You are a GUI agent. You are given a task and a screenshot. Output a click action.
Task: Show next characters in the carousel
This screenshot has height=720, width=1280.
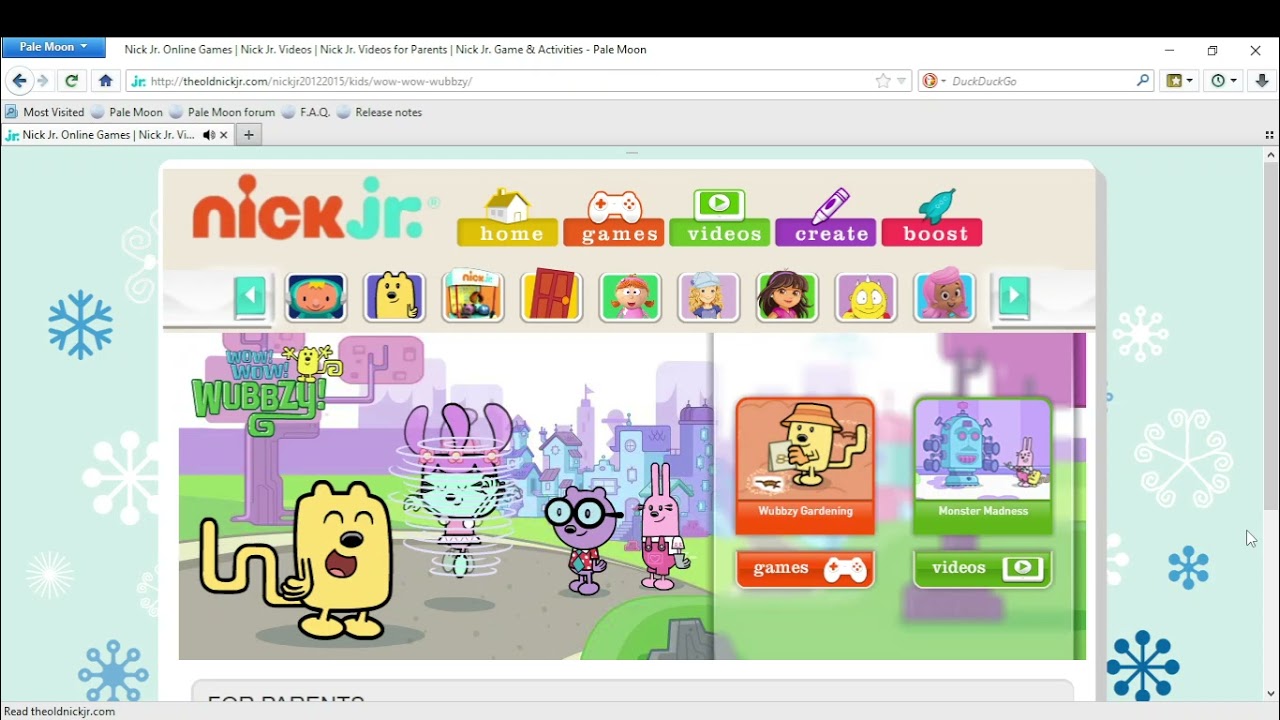1014,296
